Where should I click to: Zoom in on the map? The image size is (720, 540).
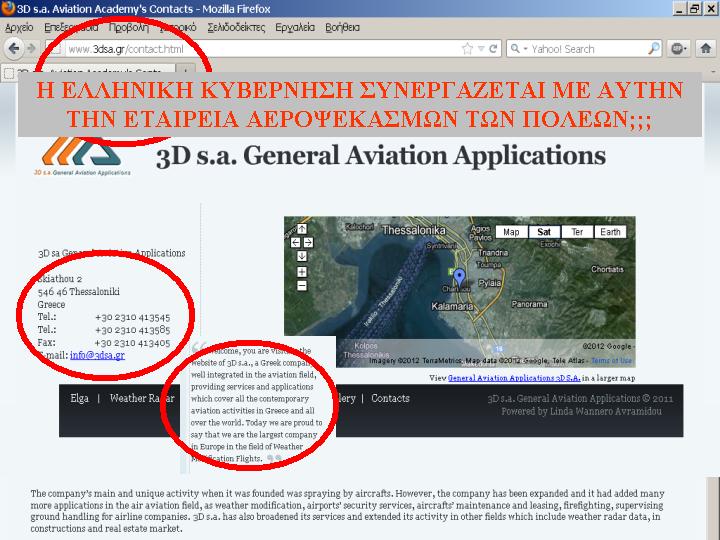click(x=302, y=272)
